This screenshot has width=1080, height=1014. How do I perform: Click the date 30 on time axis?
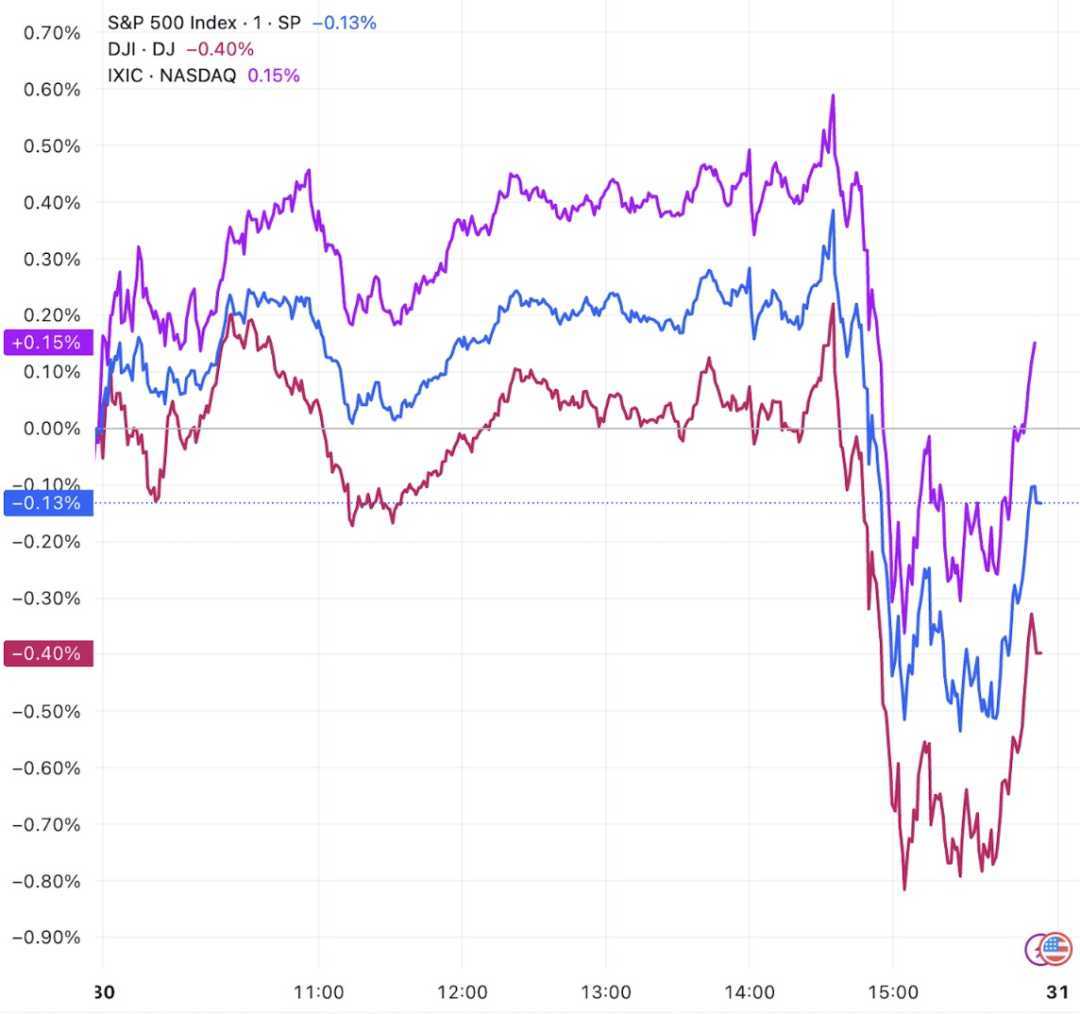tap(101, 992)
